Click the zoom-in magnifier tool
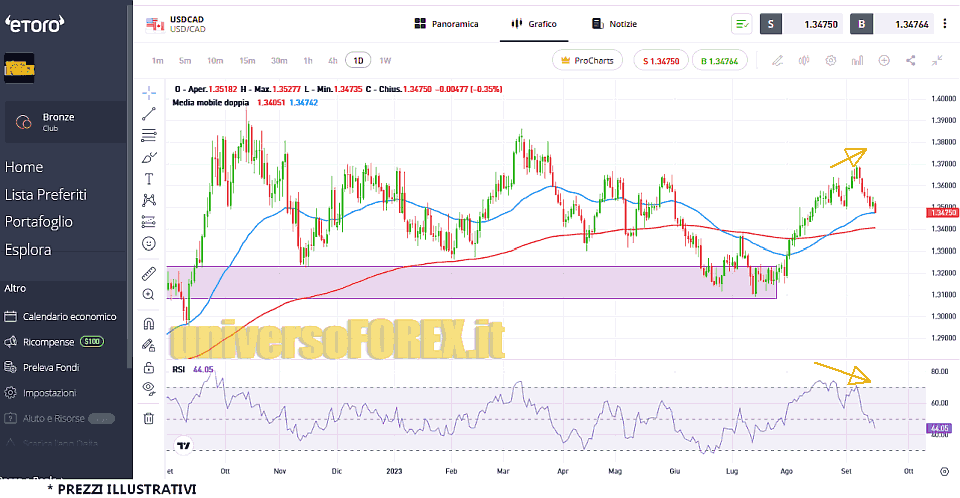Image resolution: width=960 pixels, height=498 pixels. tap(149, 294)
